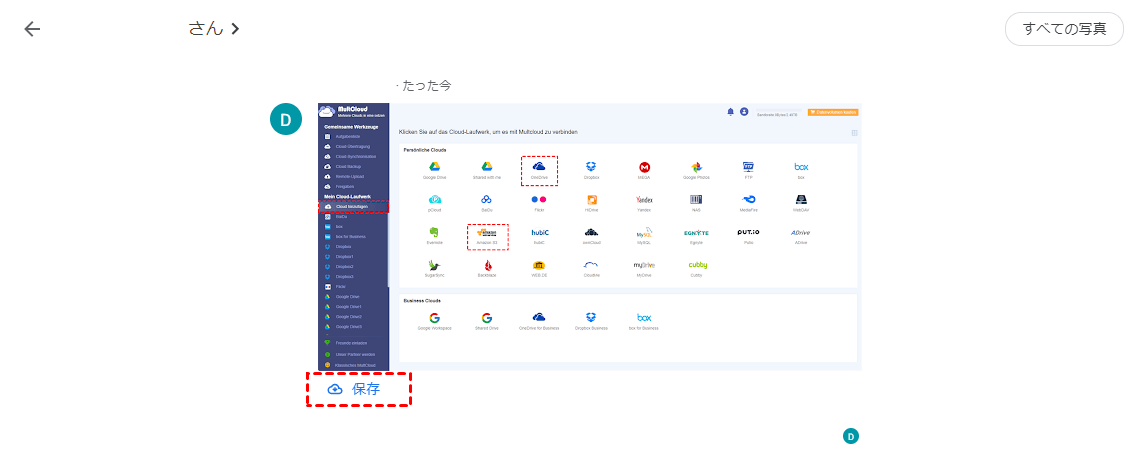Go back using the left arrow
Screen dimensions: 1129x465
(x=32, y=29)
